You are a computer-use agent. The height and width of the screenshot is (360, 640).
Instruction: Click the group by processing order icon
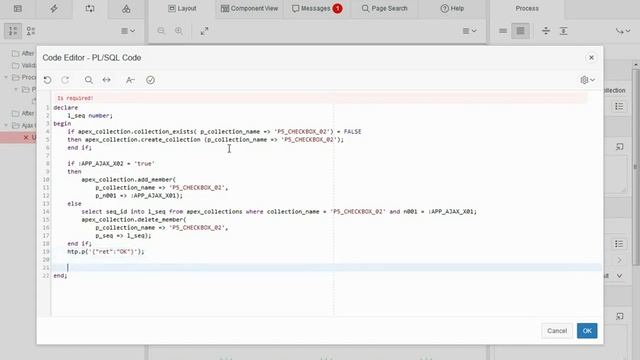coord(13,31)
